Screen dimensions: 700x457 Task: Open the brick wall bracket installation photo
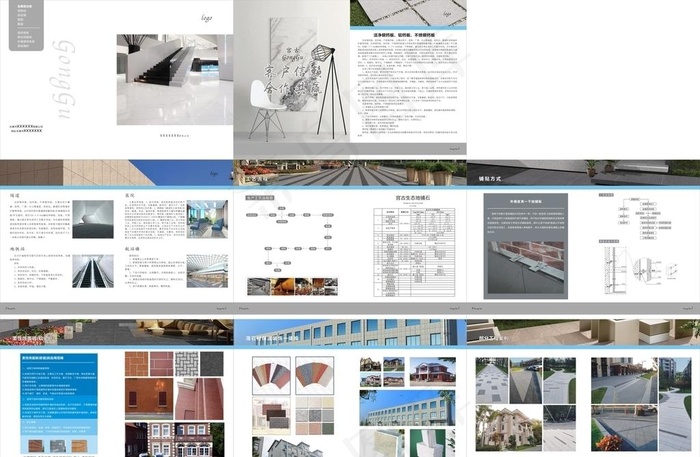(526, 268)
